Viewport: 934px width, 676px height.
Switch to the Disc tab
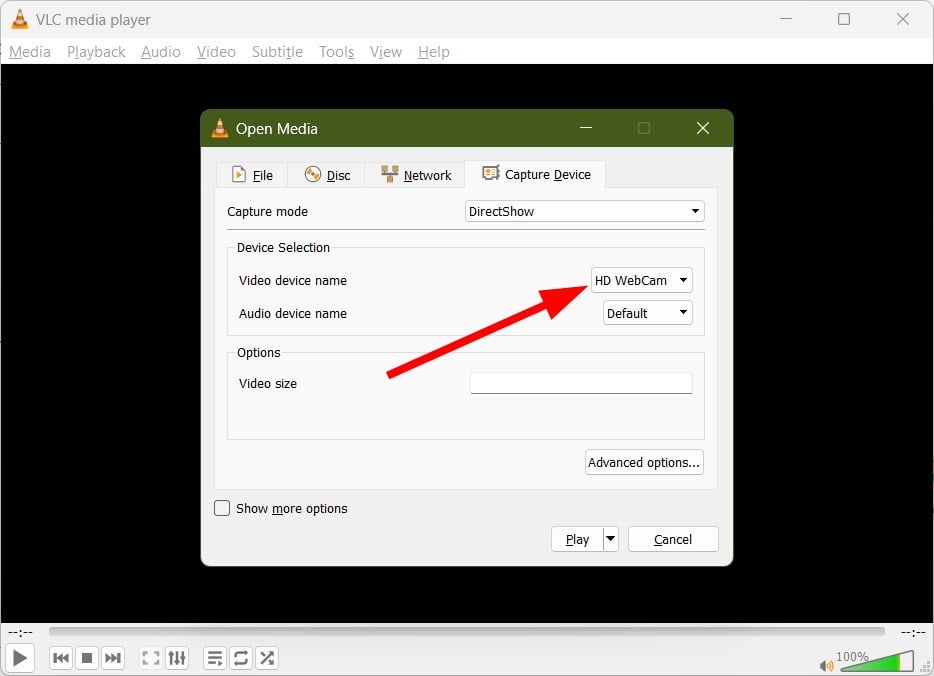coord(326,175)
